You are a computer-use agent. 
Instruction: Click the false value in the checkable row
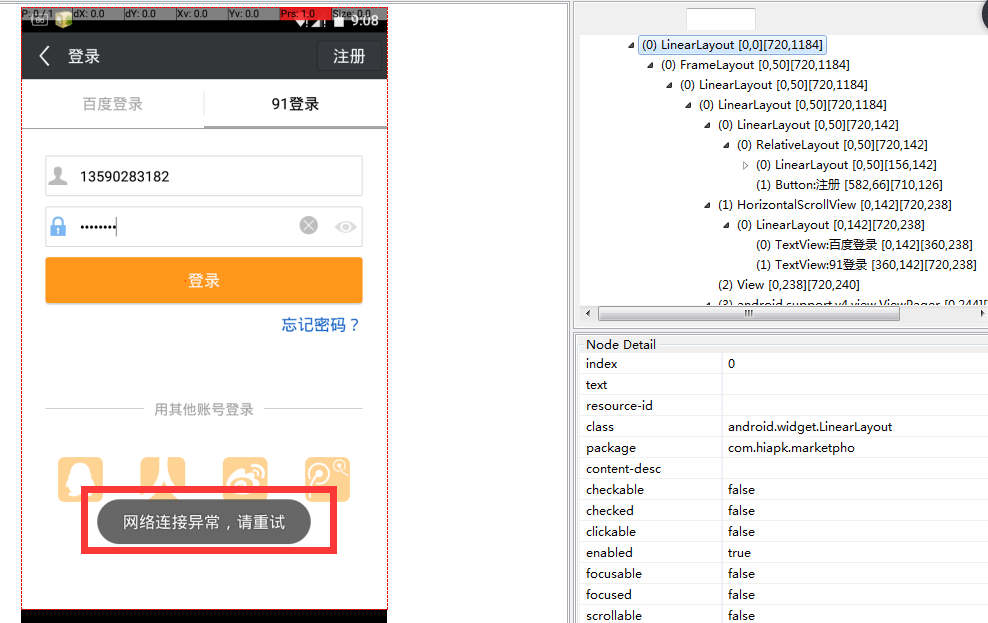pos(741,489)
